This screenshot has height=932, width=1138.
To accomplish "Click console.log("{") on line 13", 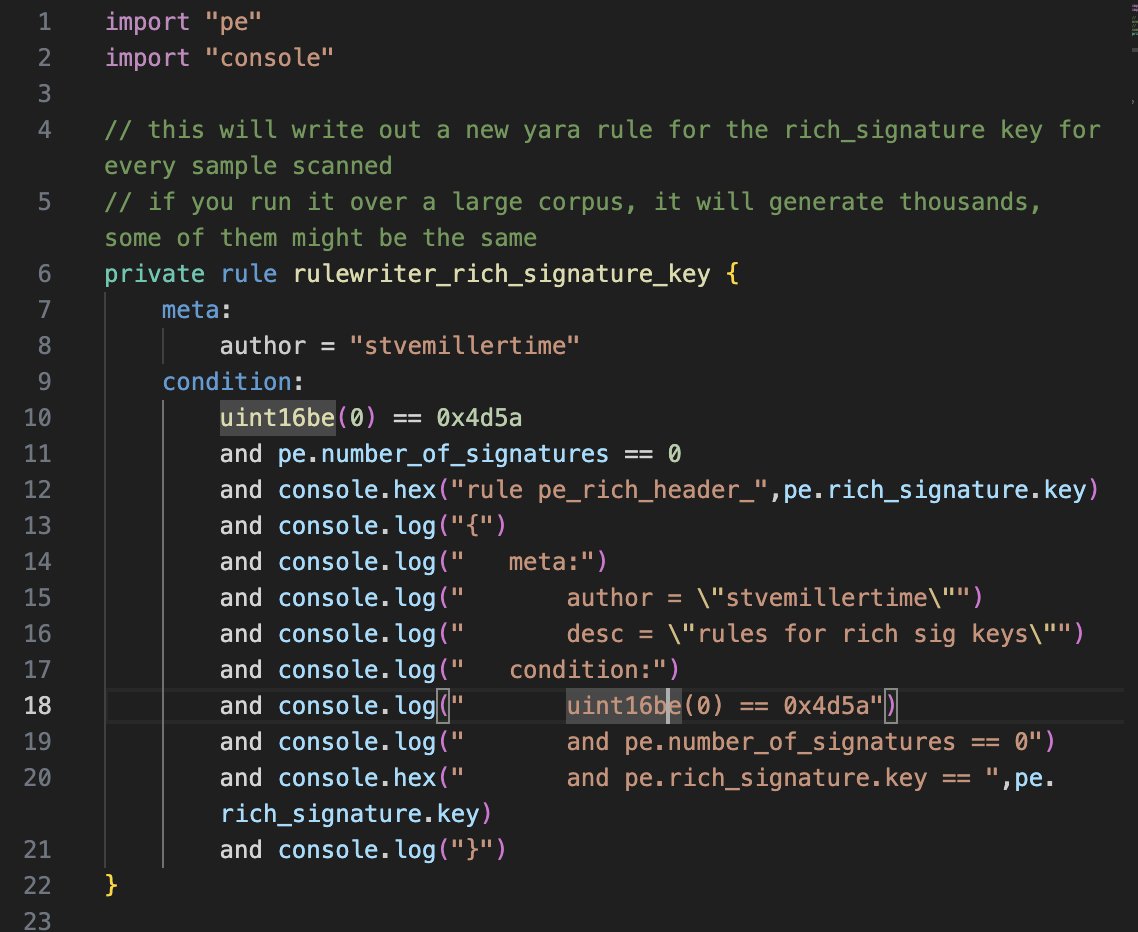I will click(392, 526).
